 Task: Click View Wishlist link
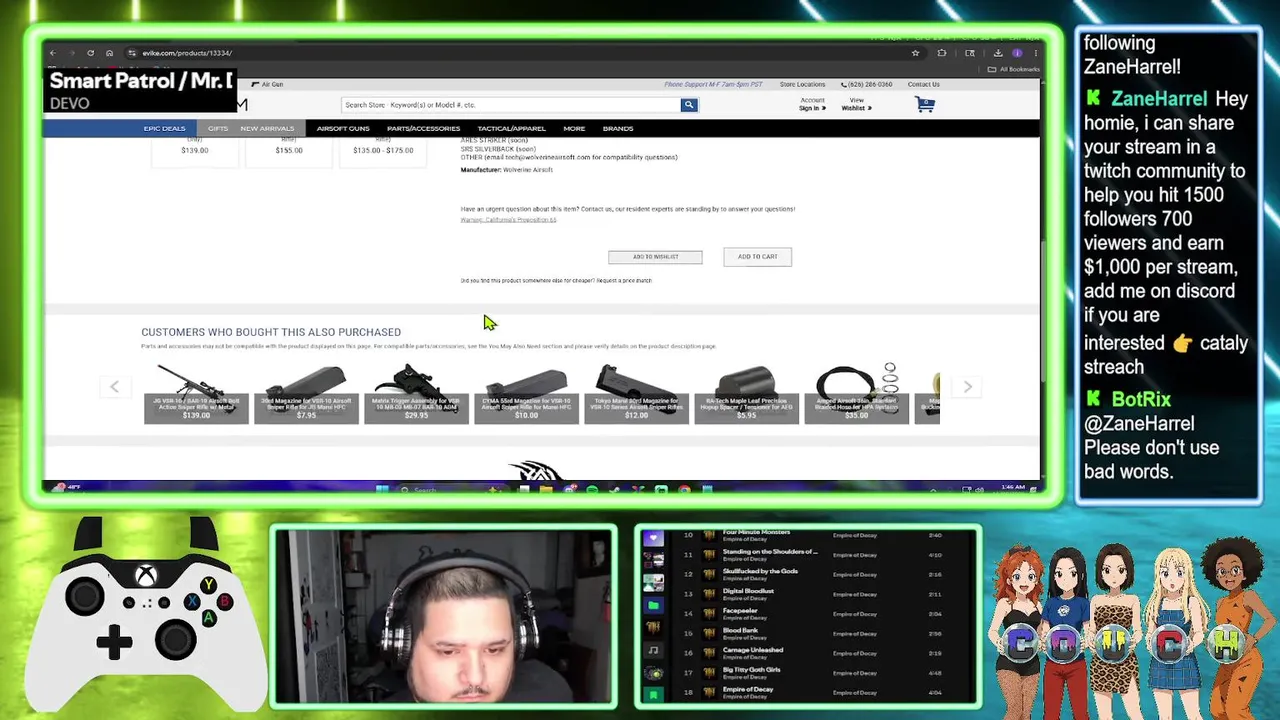[x=856, y=104]
